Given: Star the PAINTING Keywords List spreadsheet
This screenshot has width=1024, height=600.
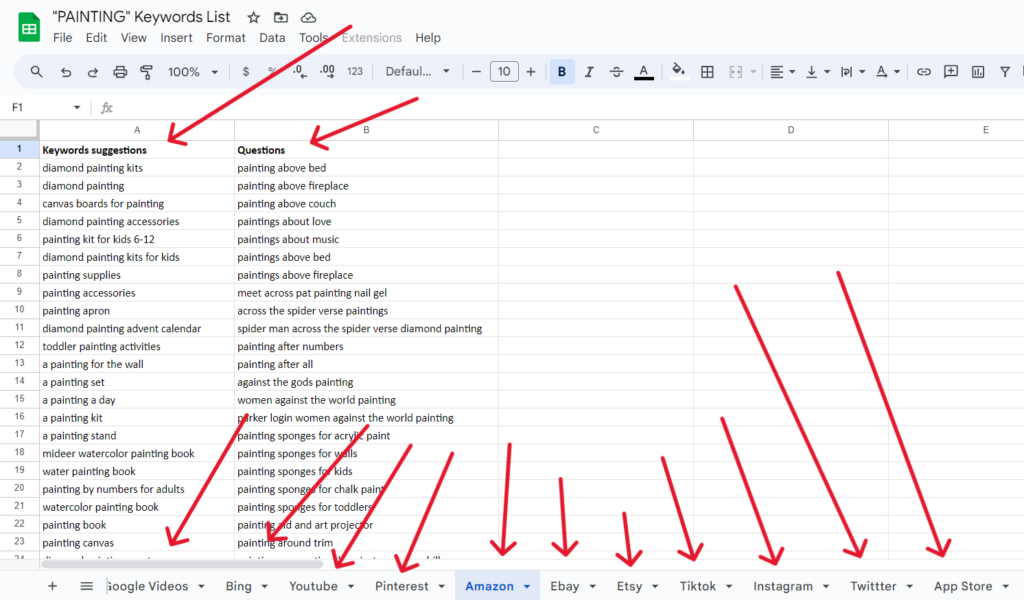Looking at the screenshot, I should point(253,16).
